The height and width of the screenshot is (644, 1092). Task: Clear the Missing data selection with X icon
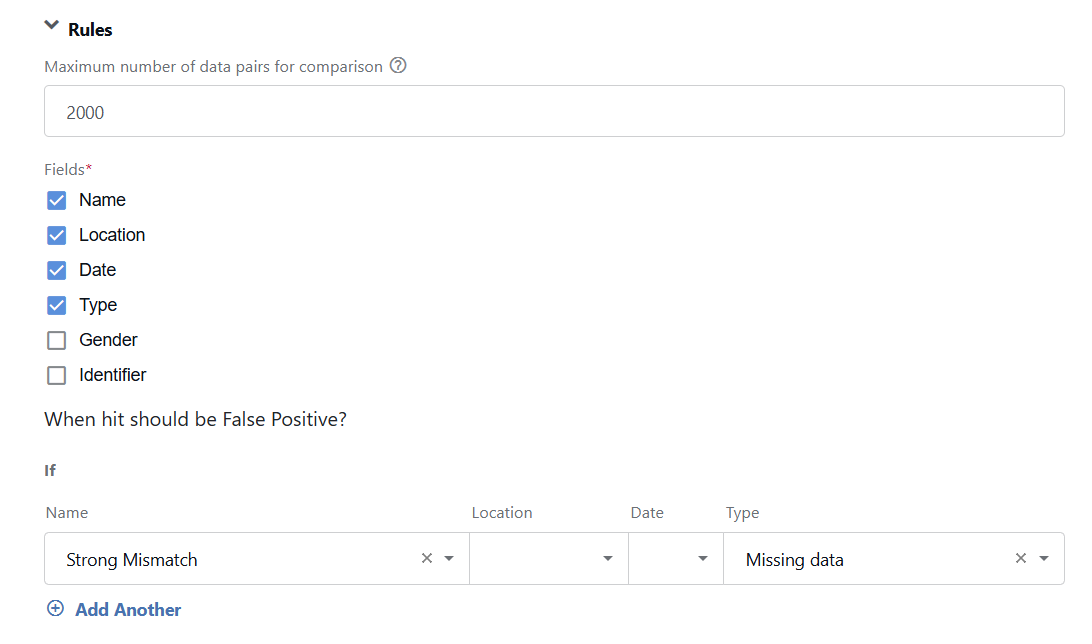click(1021, 558)
